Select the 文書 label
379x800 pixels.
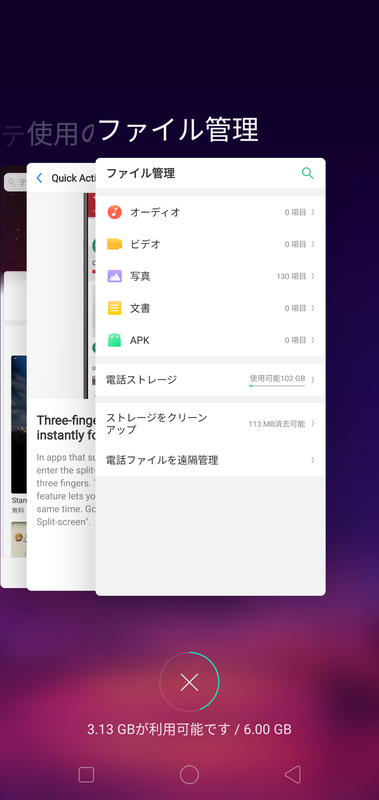(x=140, y=308)
